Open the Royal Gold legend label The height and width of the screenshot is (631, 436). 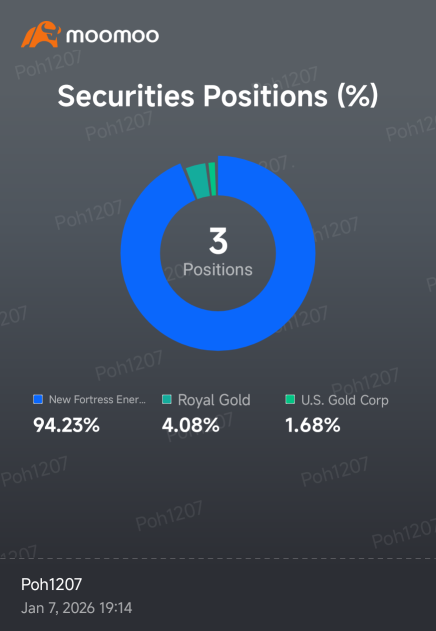point(214,400)
